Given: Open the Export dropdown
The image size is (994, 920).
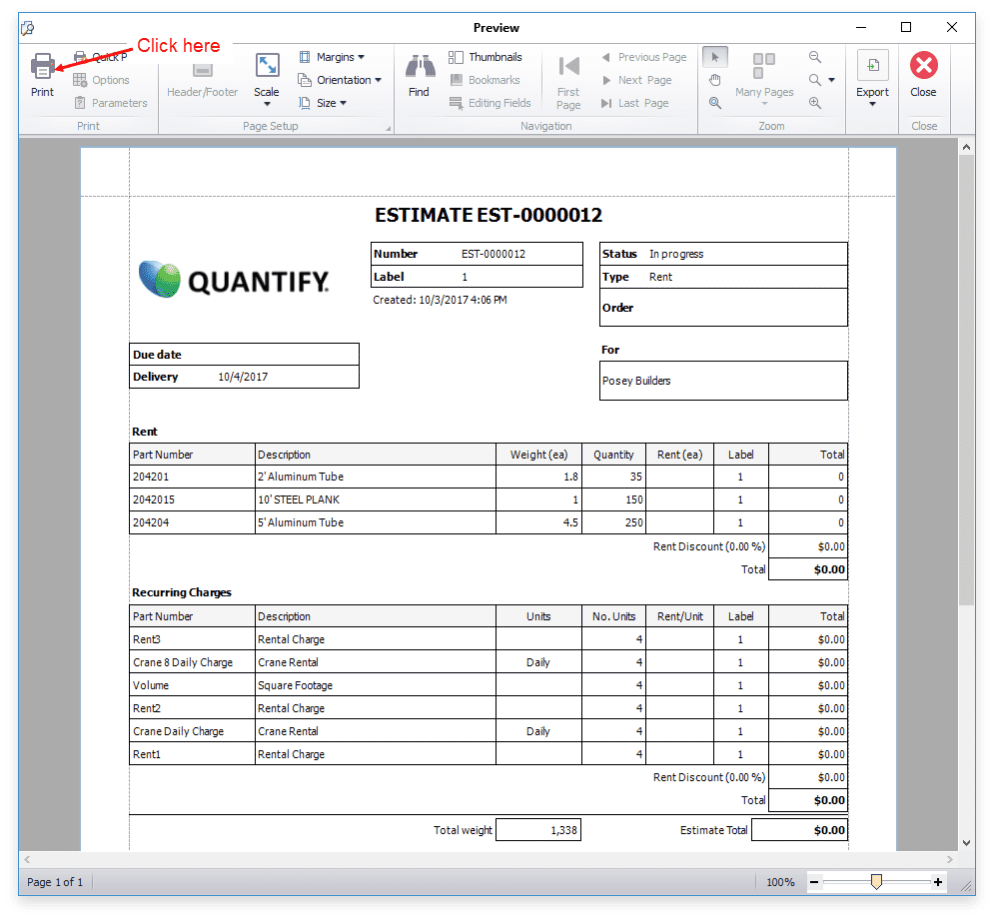Looking at the screenshot, I should pos(873,79).
